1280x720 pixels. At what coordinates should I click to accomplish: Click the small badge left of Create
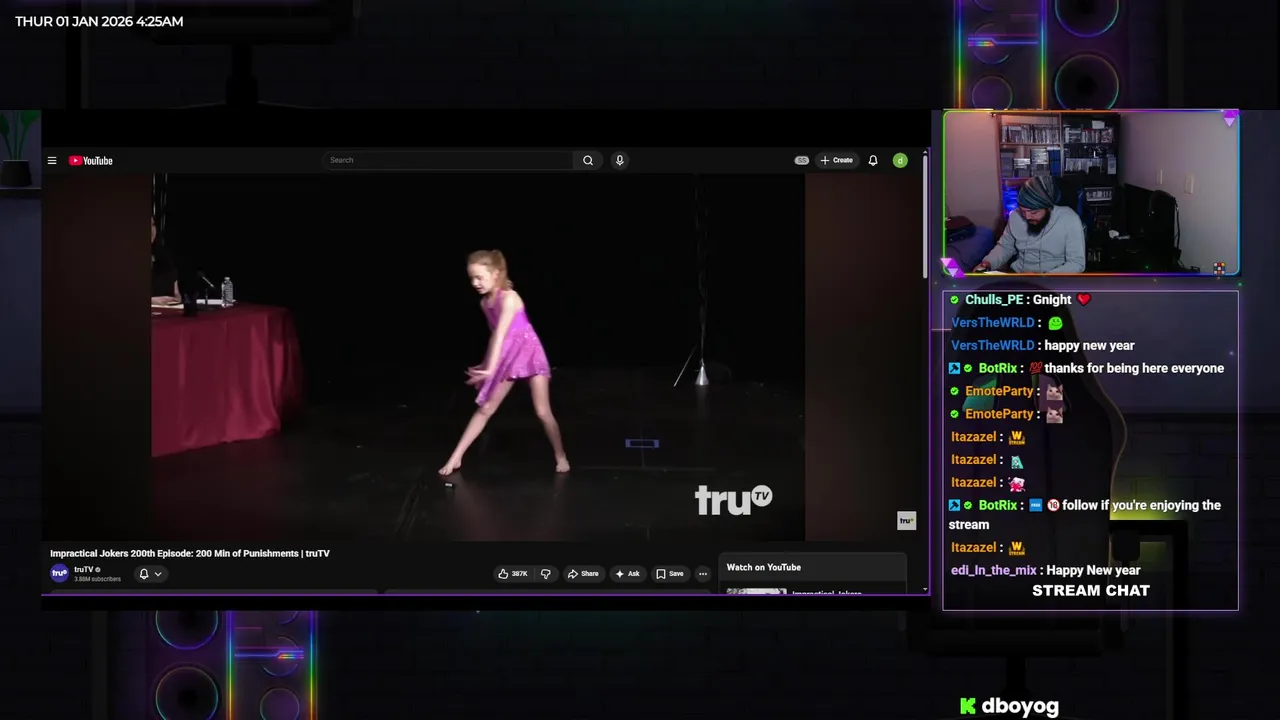click(801, 160)
